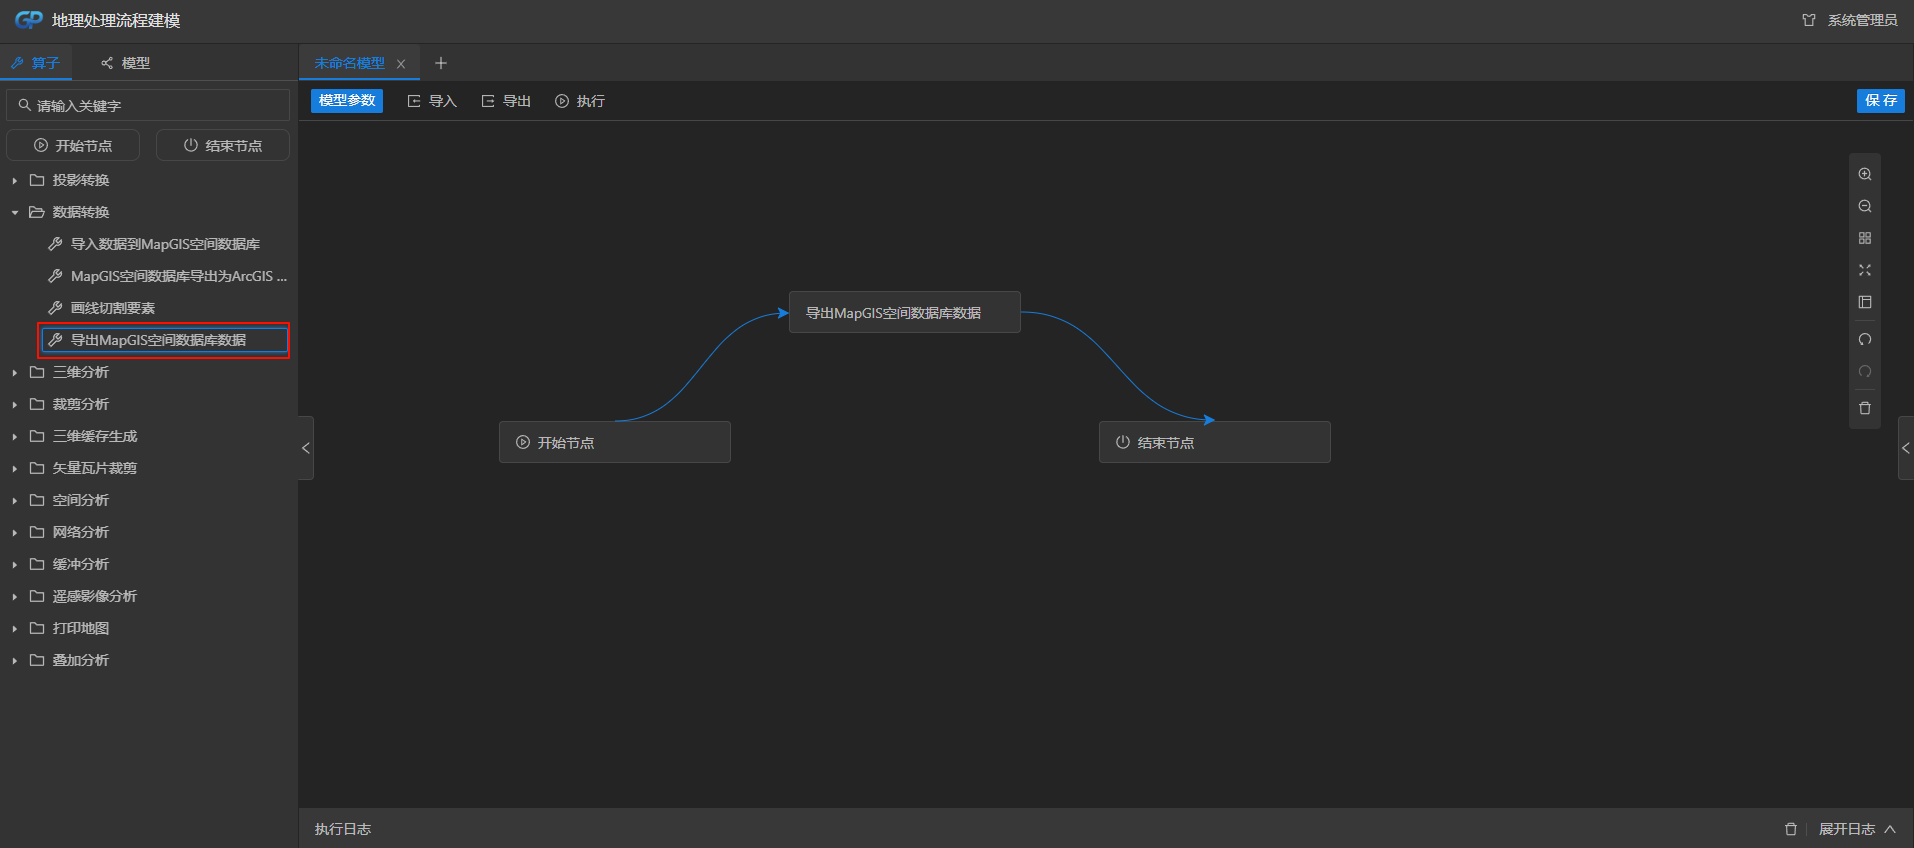The width and height of the screenshot is (1914, 848).
Task: Add a new model tab with plus
Action: coord(441,63)
